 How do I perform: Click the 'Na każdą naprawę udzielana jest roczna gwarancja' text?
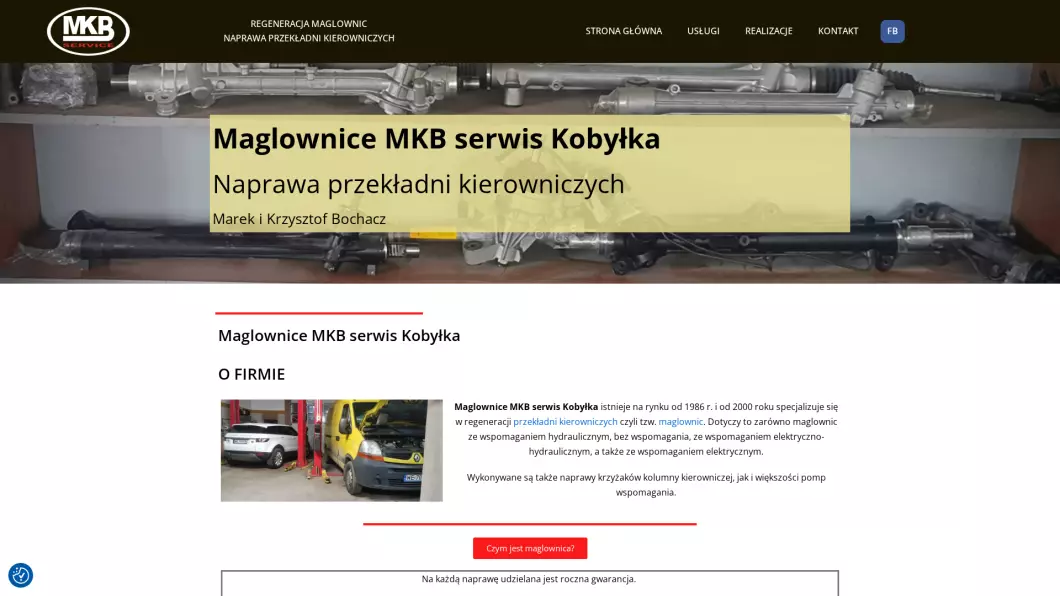529,579
